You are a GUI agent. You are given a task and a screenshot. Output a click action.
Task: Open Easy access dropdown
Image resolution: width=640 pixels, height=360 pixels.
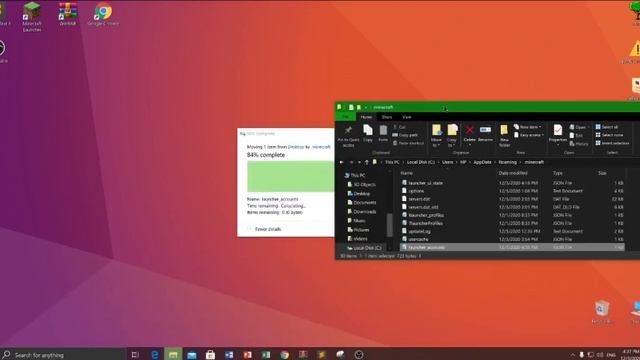tap(529, 135)
